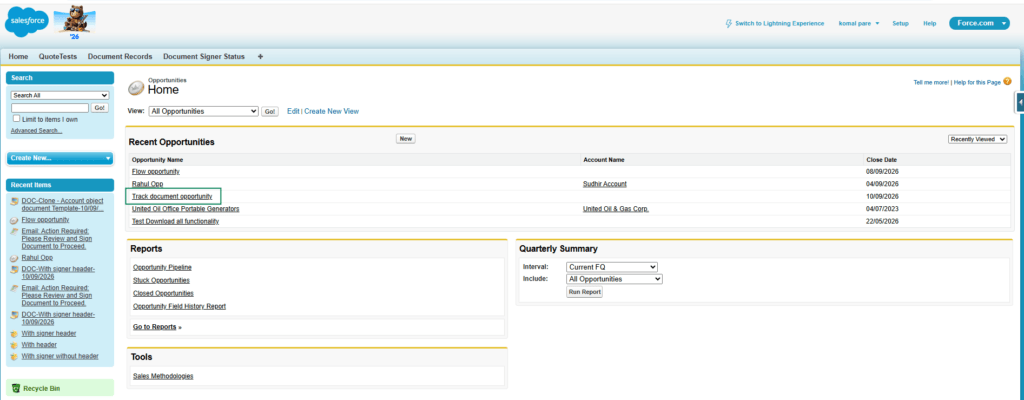Image resolution: width=1024 pixels, height=400 pixels.
Task: Open the komal pare user menu
Action: (x=858, y=24)
